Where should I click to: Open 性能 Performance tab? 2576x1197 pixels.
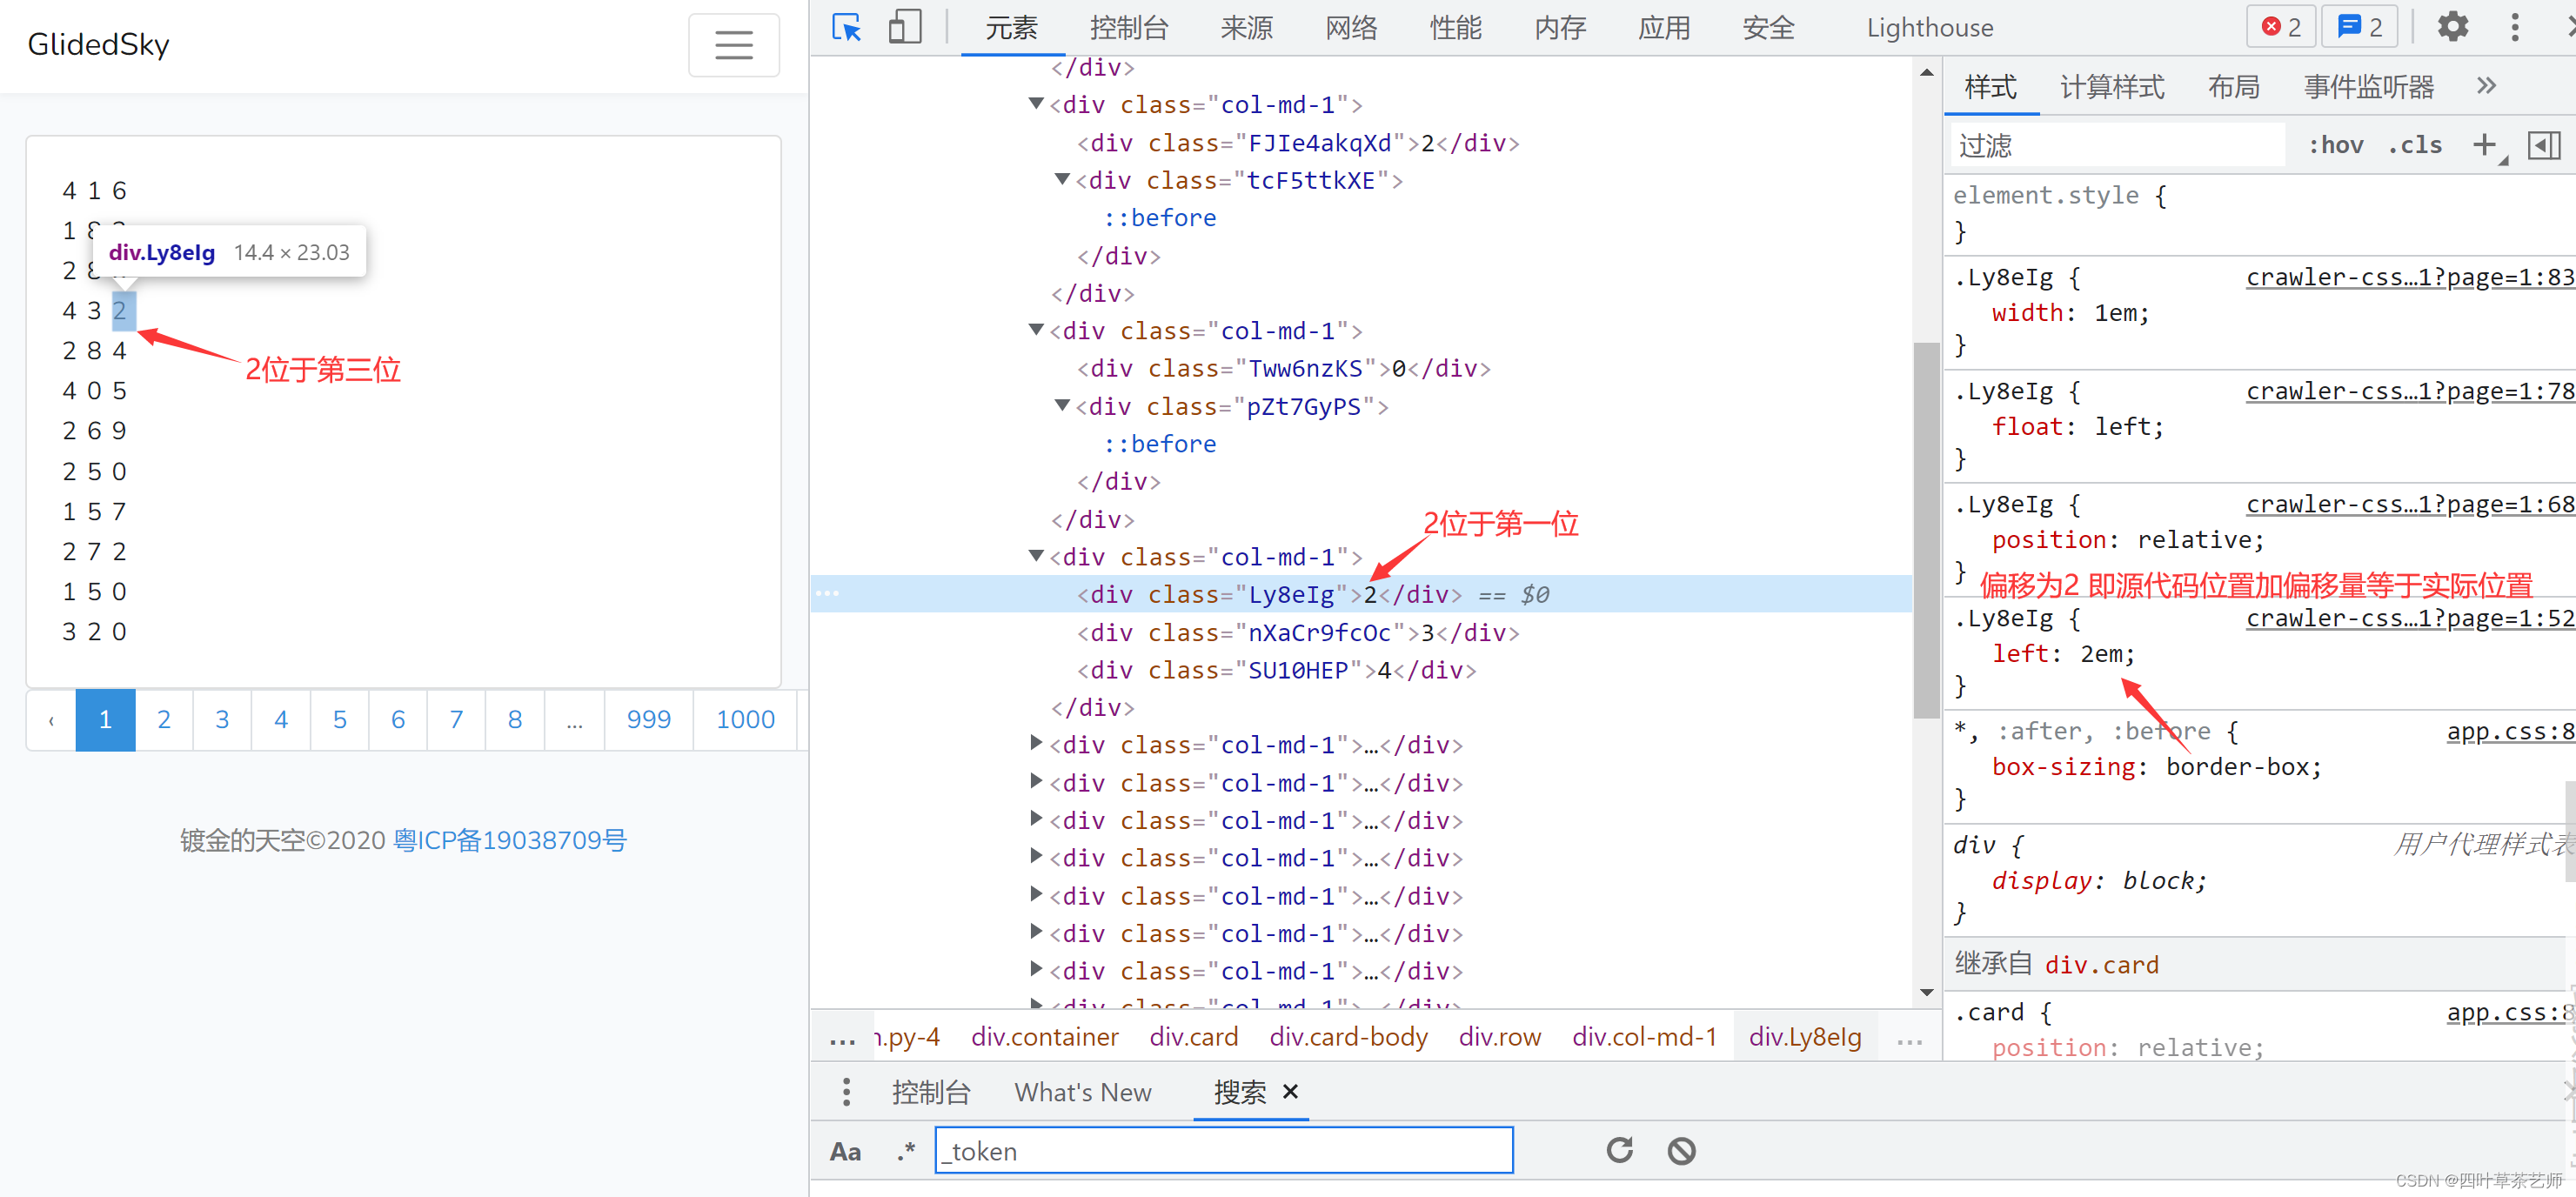[1455, 28]
